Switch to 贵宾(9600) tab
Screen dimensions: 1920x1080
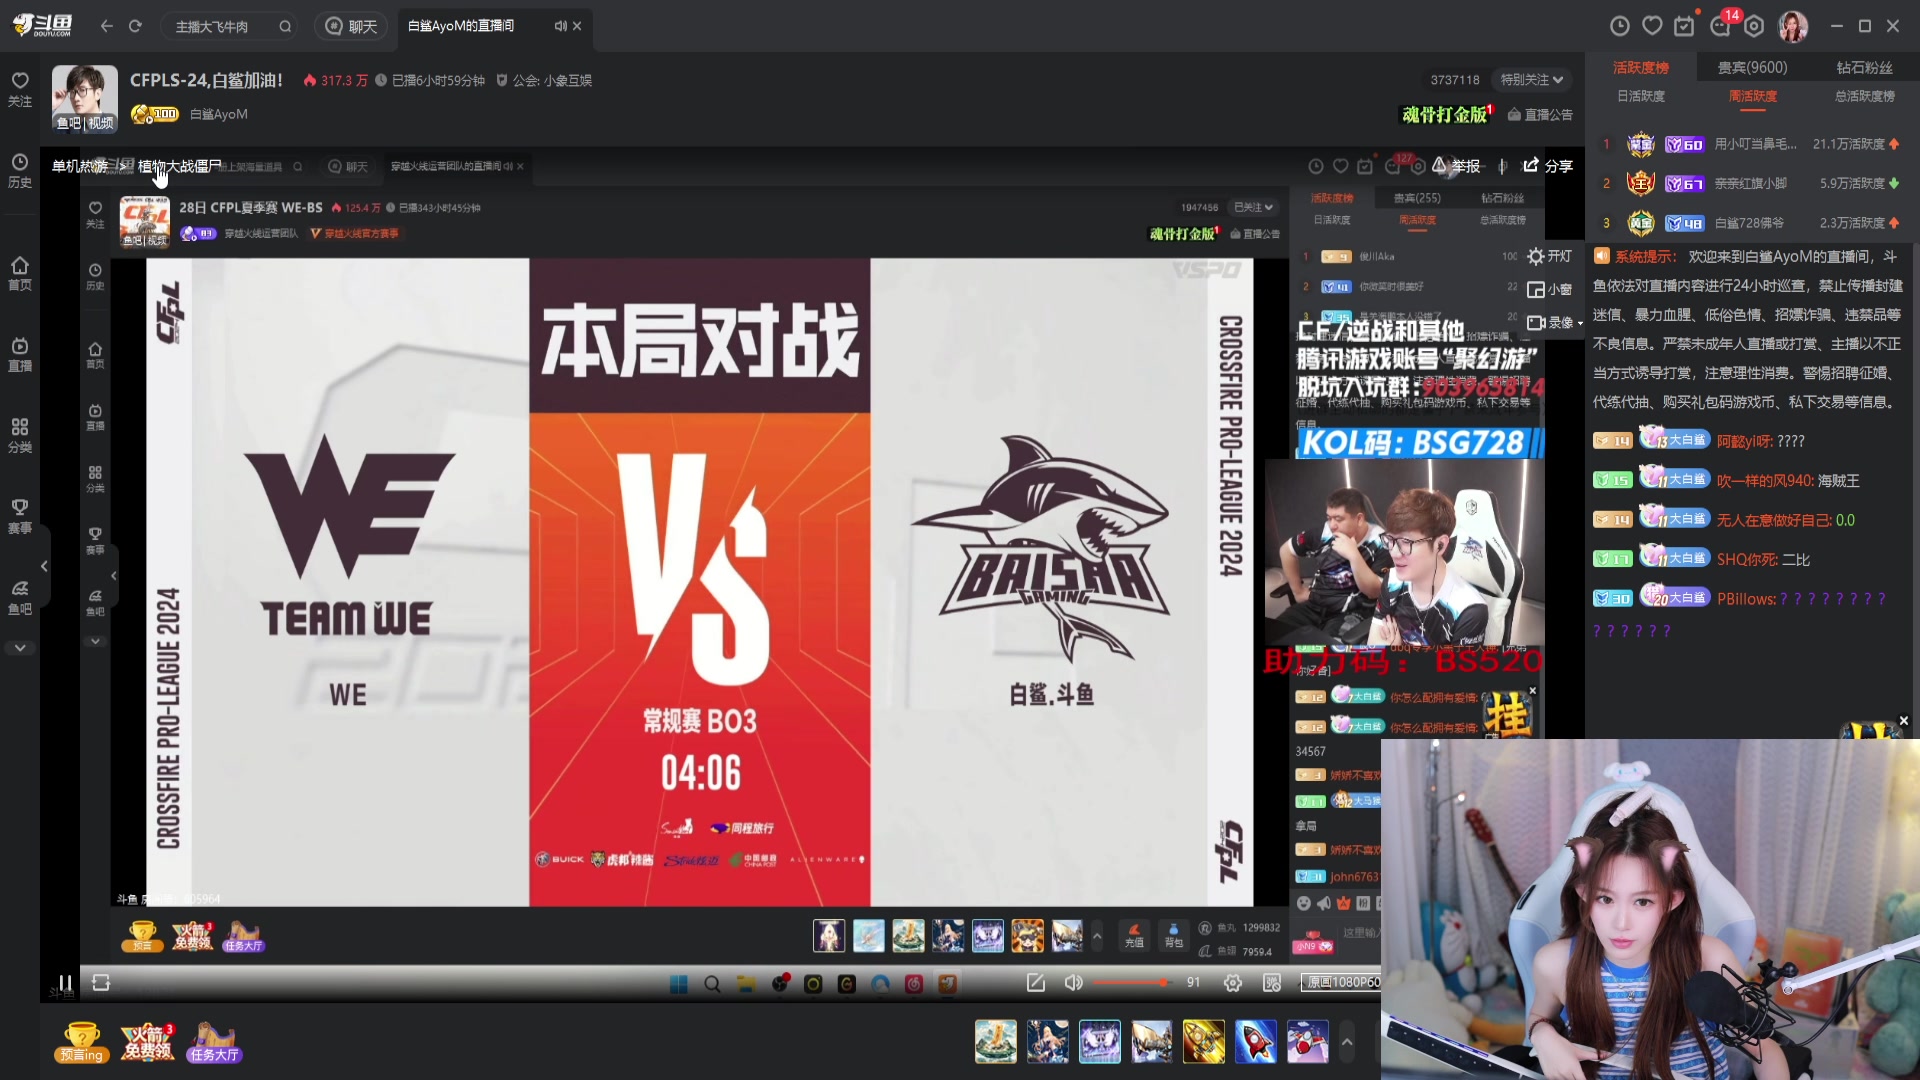click(1752, 68)
